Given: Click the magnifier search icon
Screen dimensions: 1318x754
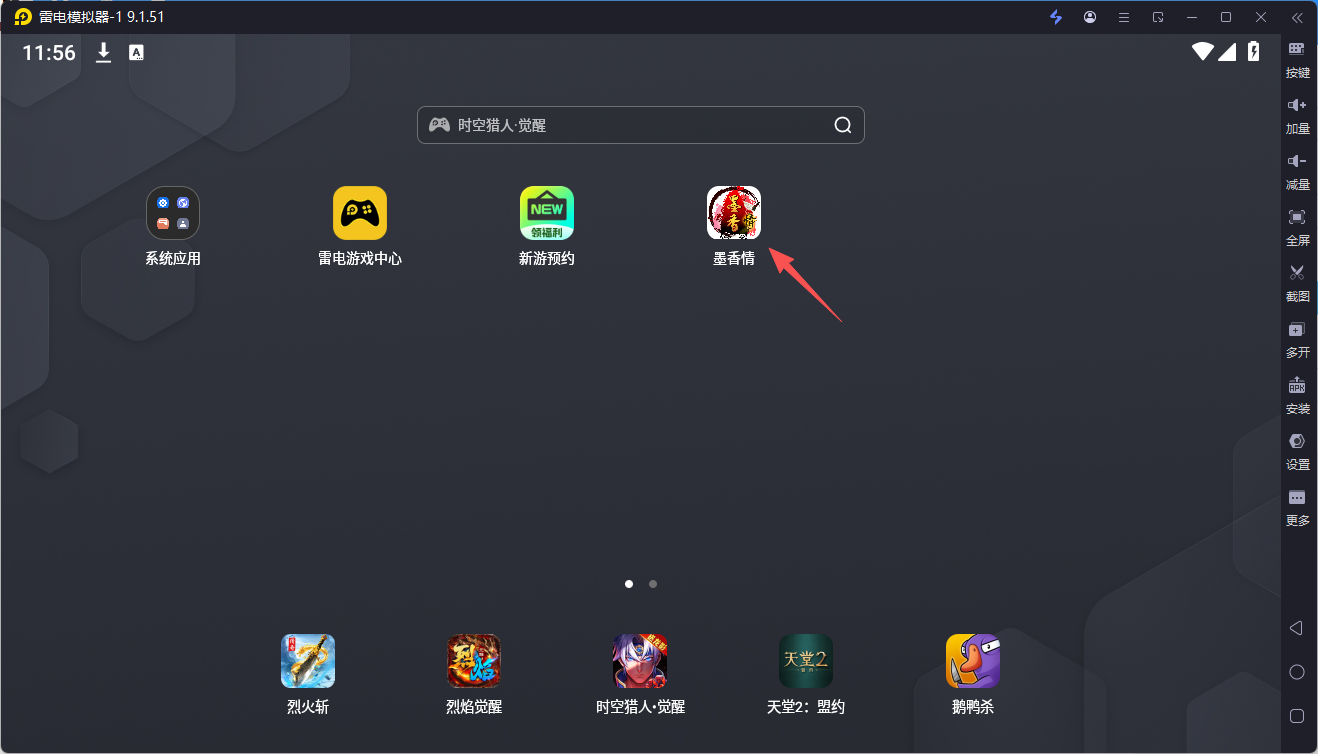Looking at the screenshot, I should pyautogui.click(x=843, y=125).
